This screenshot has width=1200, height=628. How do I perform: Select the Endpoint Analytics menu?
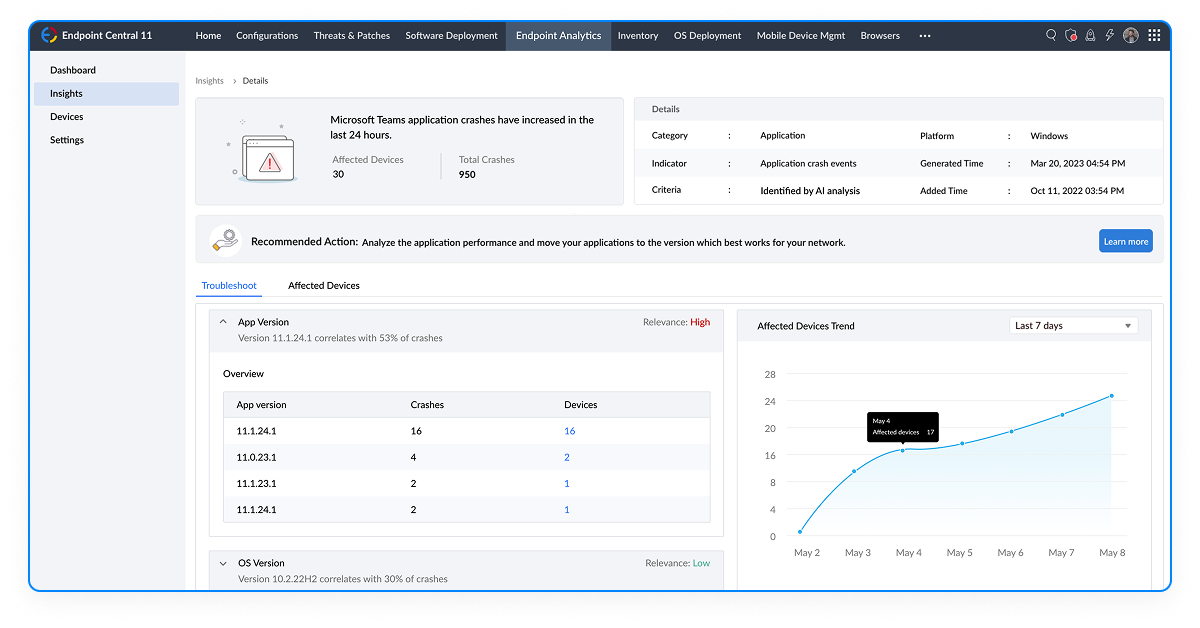click(x=559, y=36)
